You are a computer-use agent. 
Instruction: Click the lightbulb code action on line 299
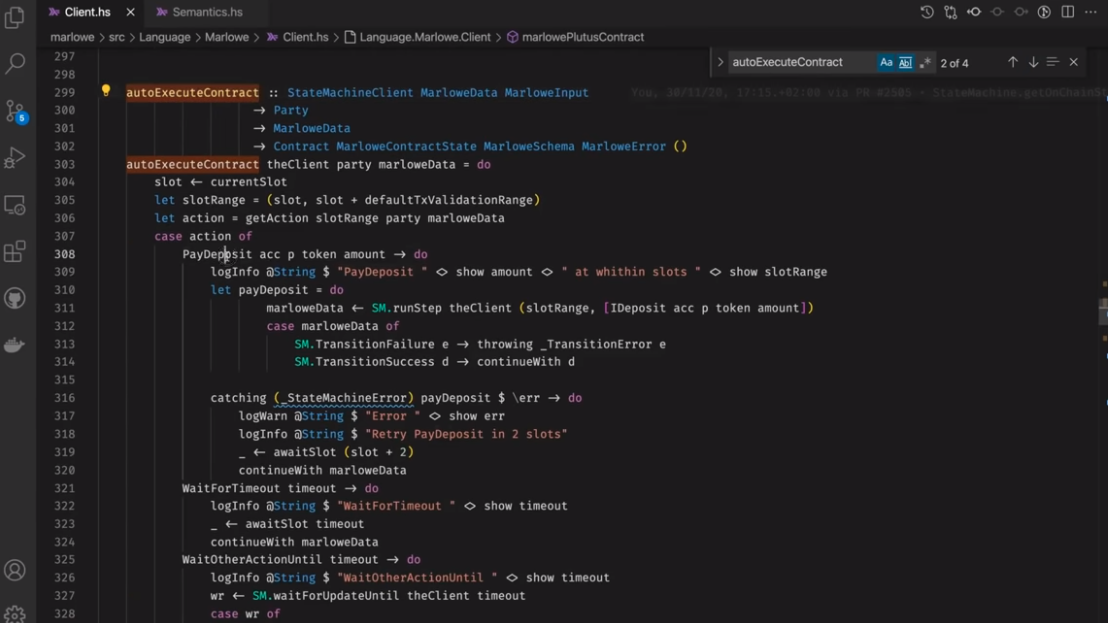tap(106, 91)
